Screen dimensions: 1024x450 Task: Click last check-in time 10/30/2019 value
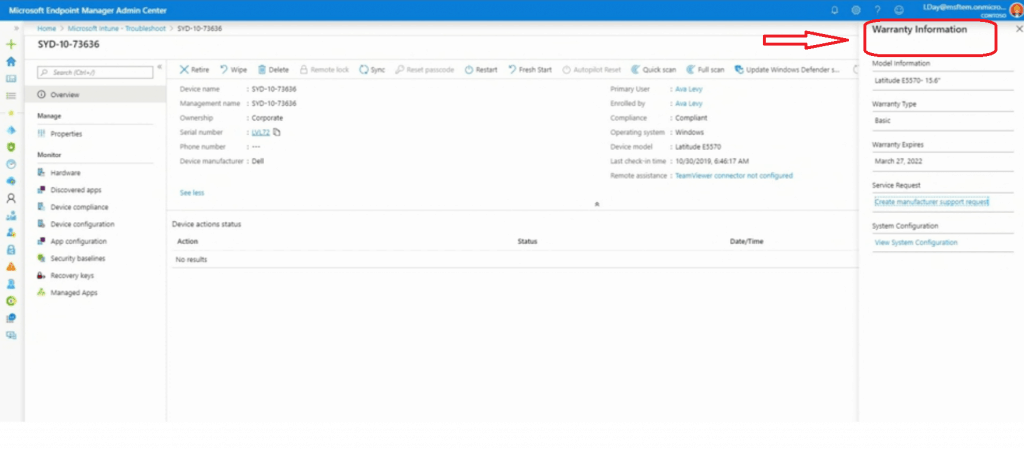tap(712, 161)
